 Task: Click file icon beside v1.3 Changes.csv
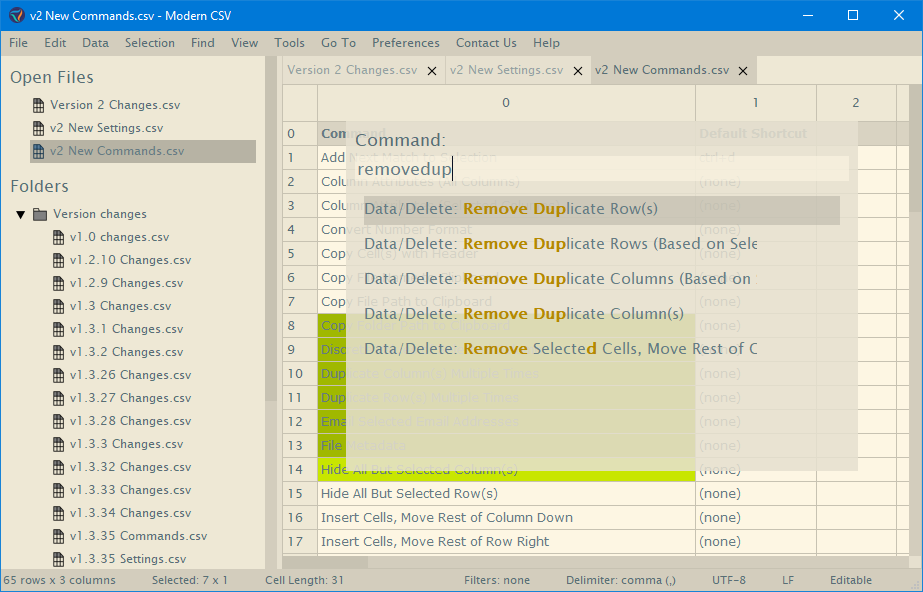(58, 306)
